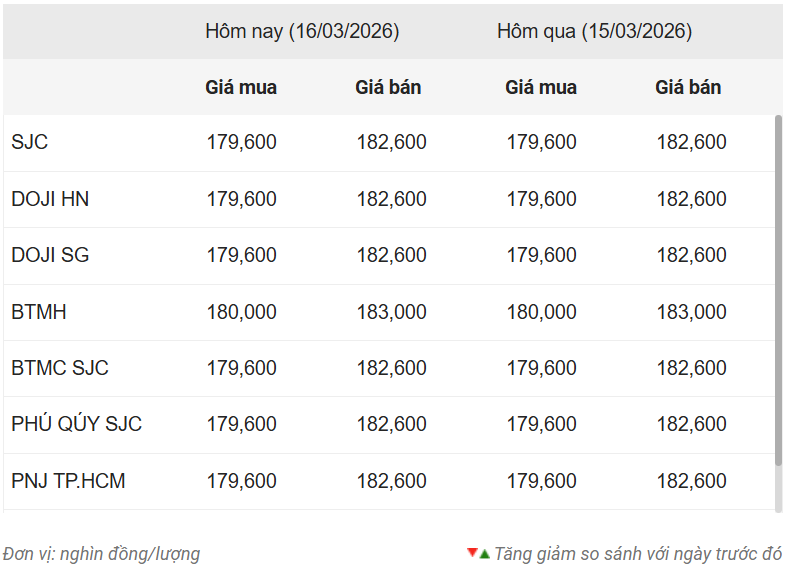This screenshot has width=789, height=566.
Task: Click the Đơn vị: nghìn đồng/lượng note
Action: pyautogui.click(x=101, y=554)
